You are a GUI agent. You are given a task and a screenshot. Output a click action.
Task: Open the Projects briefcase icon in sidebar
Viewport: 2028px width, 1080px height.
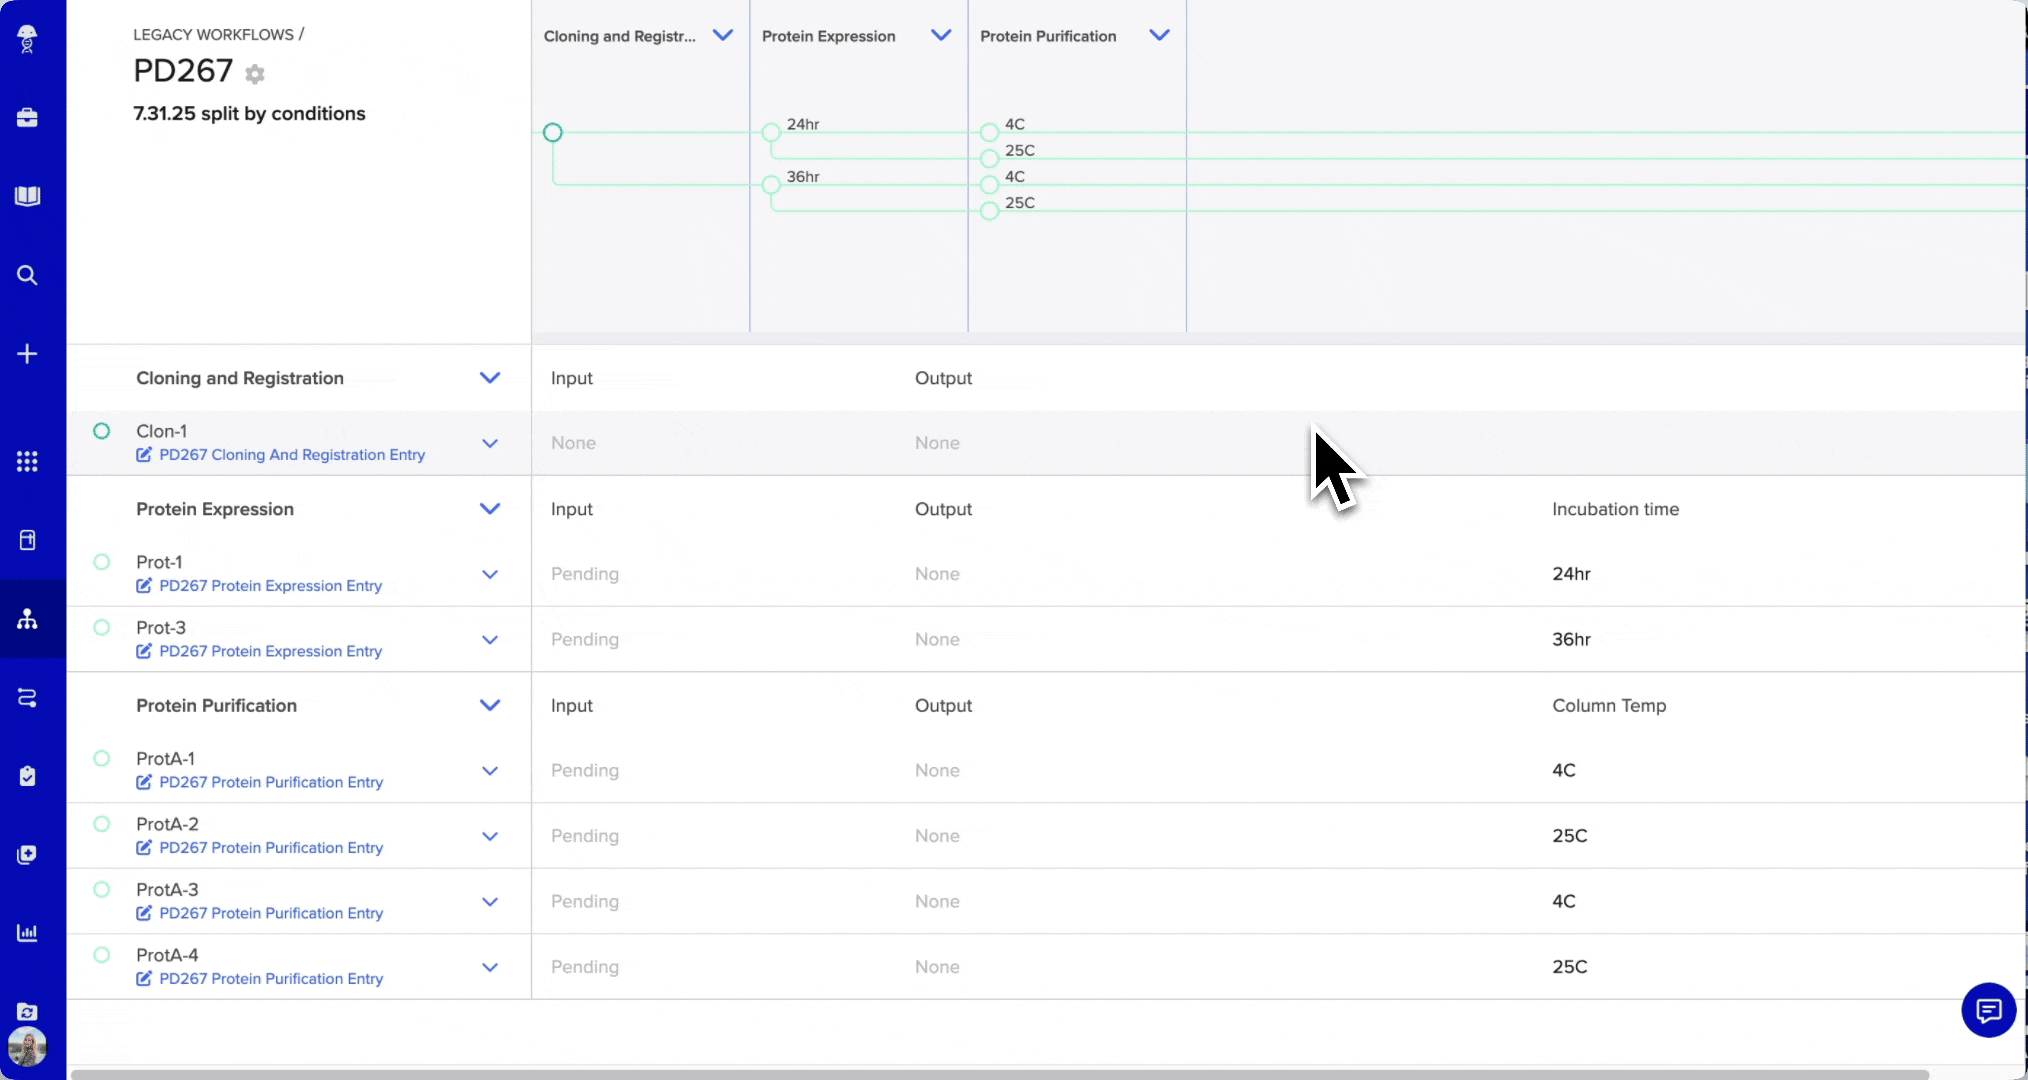(x=27, y=118)
